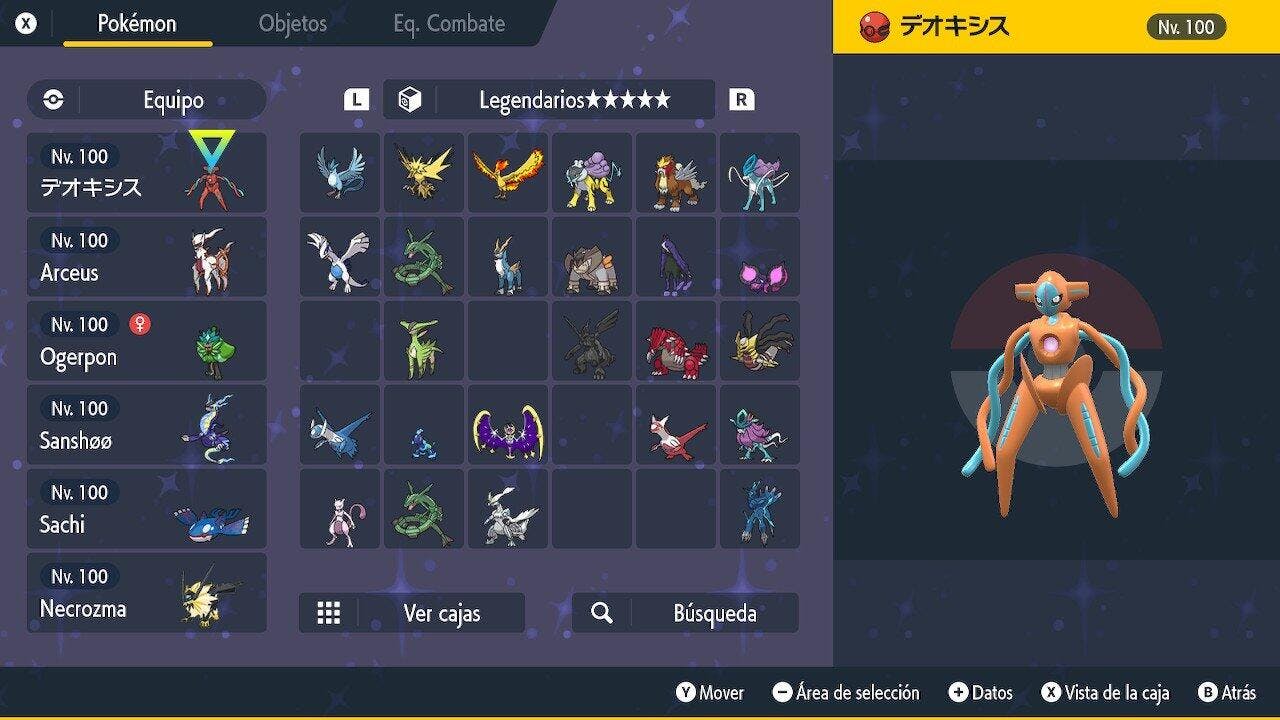Select the Zapdos sprite in the box

(x=424, y=172)
